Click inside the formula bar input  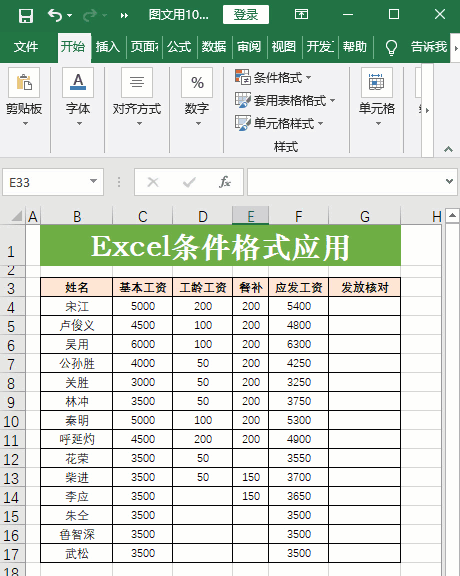344,182
